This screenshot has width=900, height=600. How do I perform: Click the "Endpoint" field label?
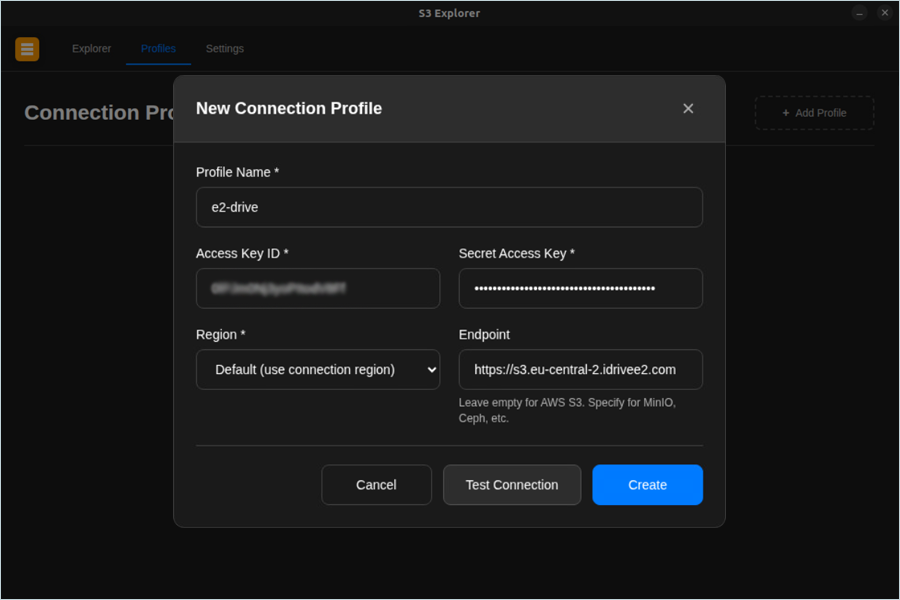coord(484,334)
